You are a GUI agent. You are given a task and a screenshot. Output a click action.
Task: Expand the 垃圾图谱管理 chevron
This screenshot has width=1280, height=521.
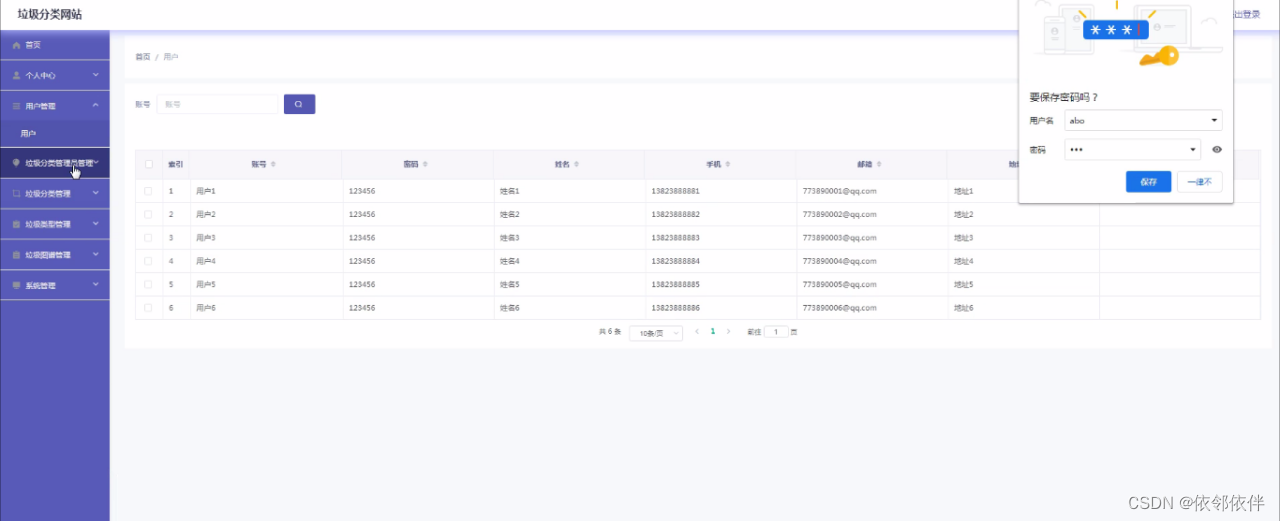click(96, 255)
